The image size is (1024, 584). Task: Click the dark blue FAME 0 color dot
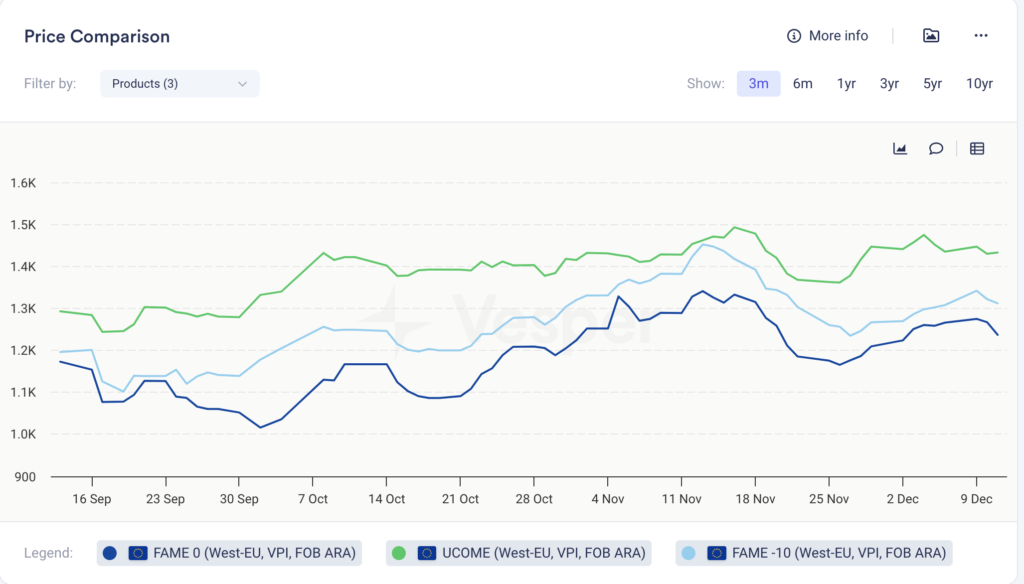(110, 552)
